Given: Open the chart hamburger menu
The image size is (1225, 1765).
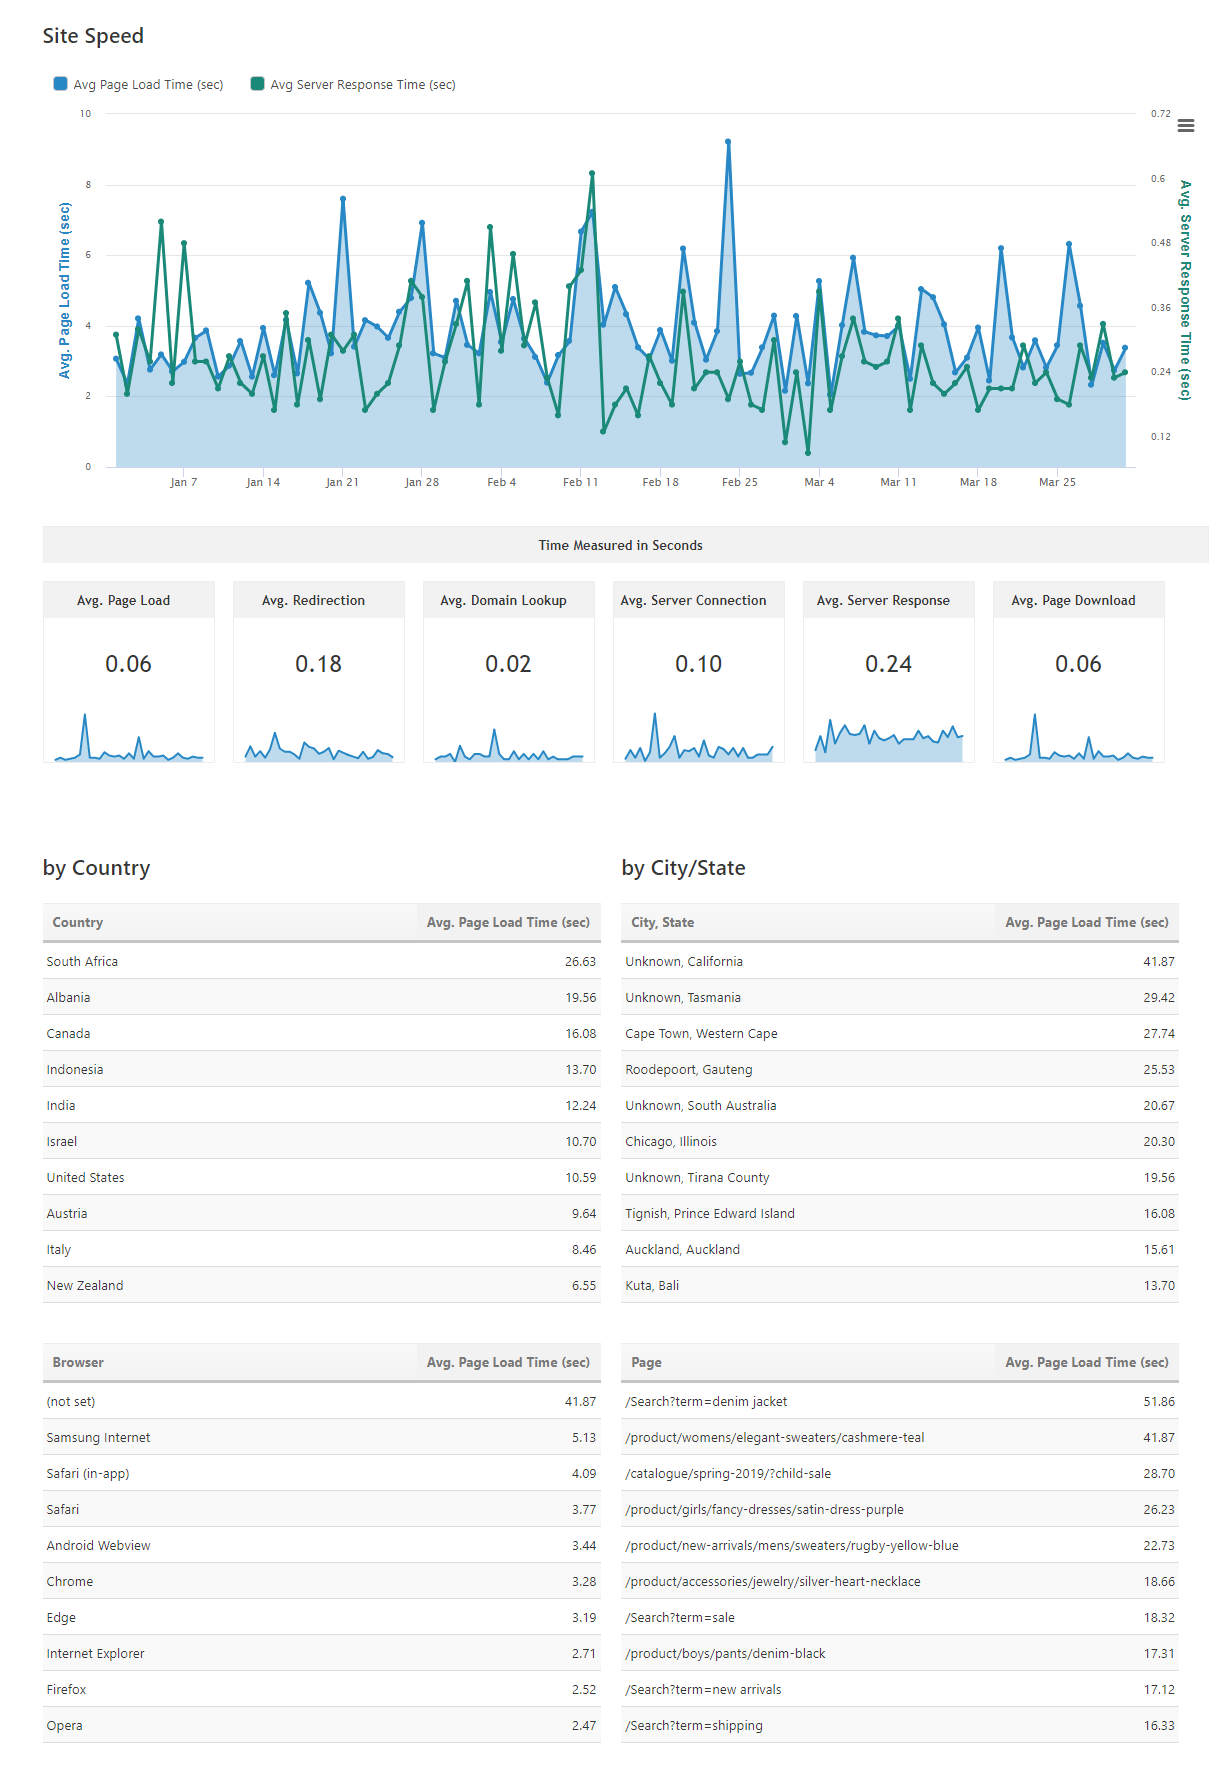Looking at the screenshot, I should [1186, 125].
